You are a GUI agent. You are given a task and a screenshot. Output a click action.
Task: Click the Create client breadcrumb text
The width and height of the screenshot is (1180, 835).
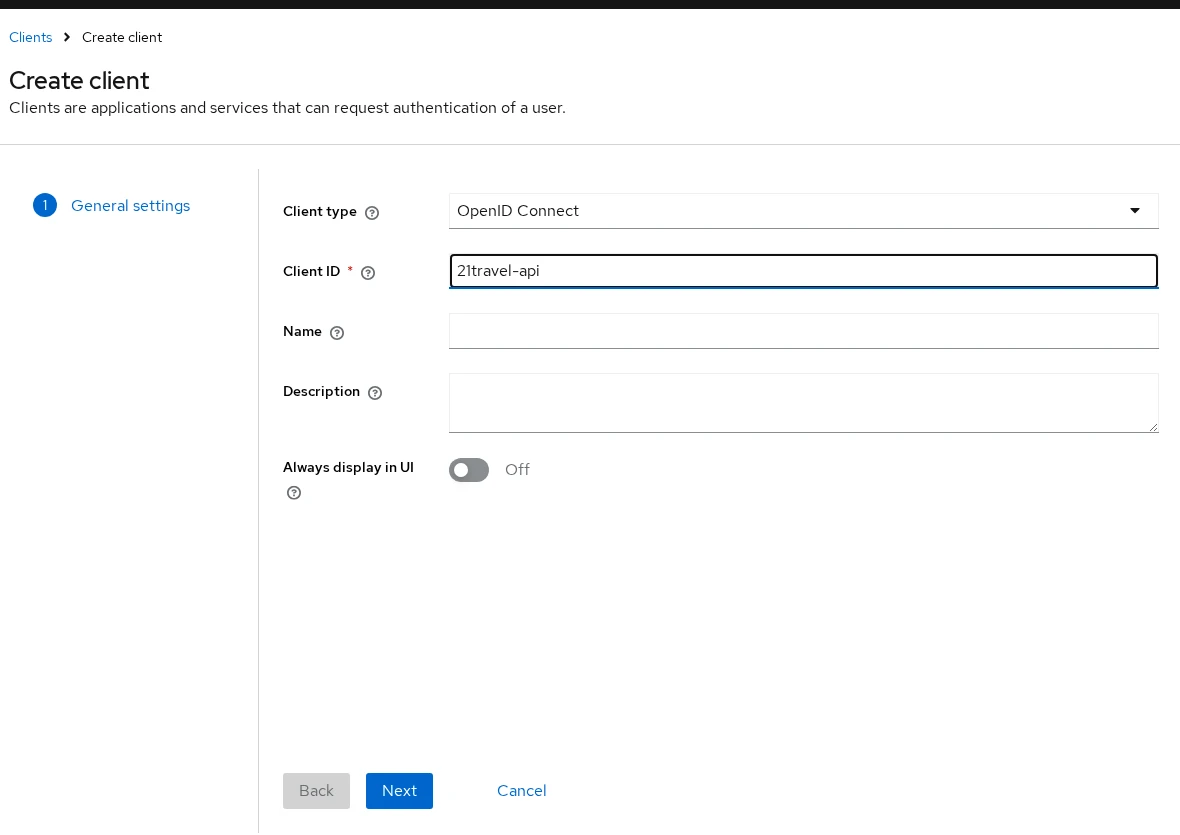(122, 38)
